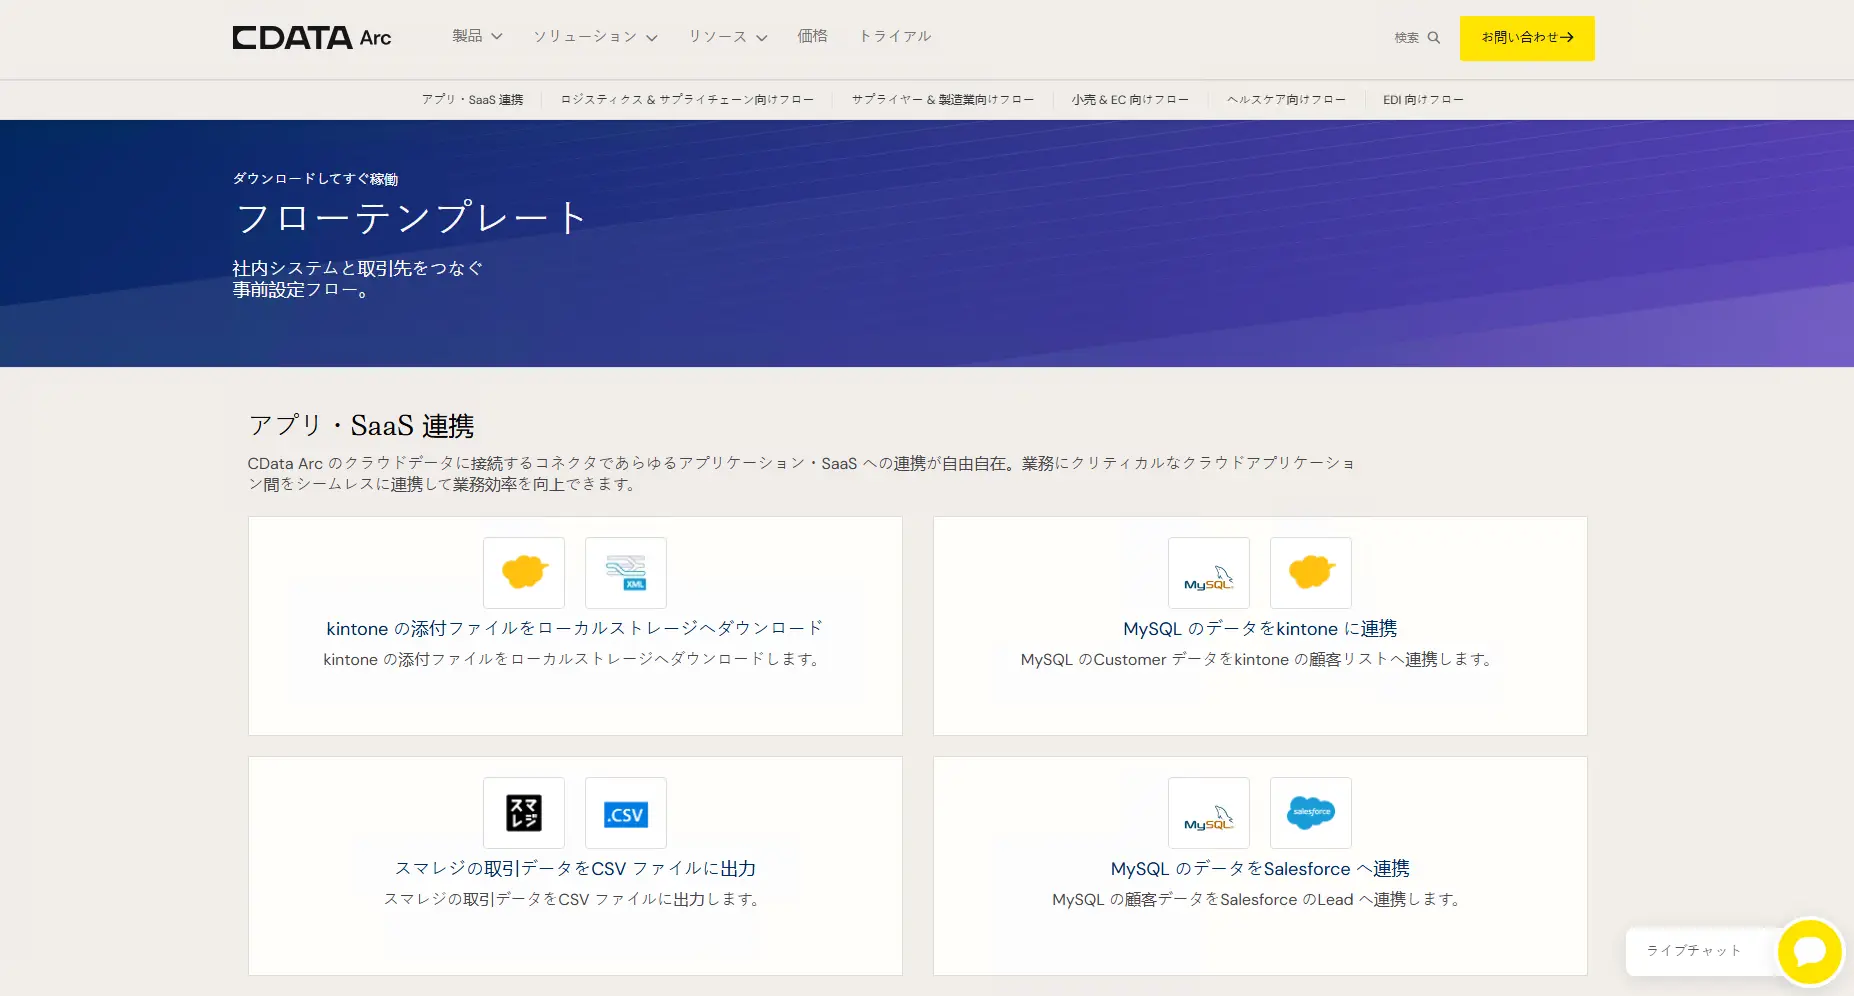1854x996 pixels.
Task: Click ダウンロードしてすぐ稼働 text
Action: [x=316, y=178]
